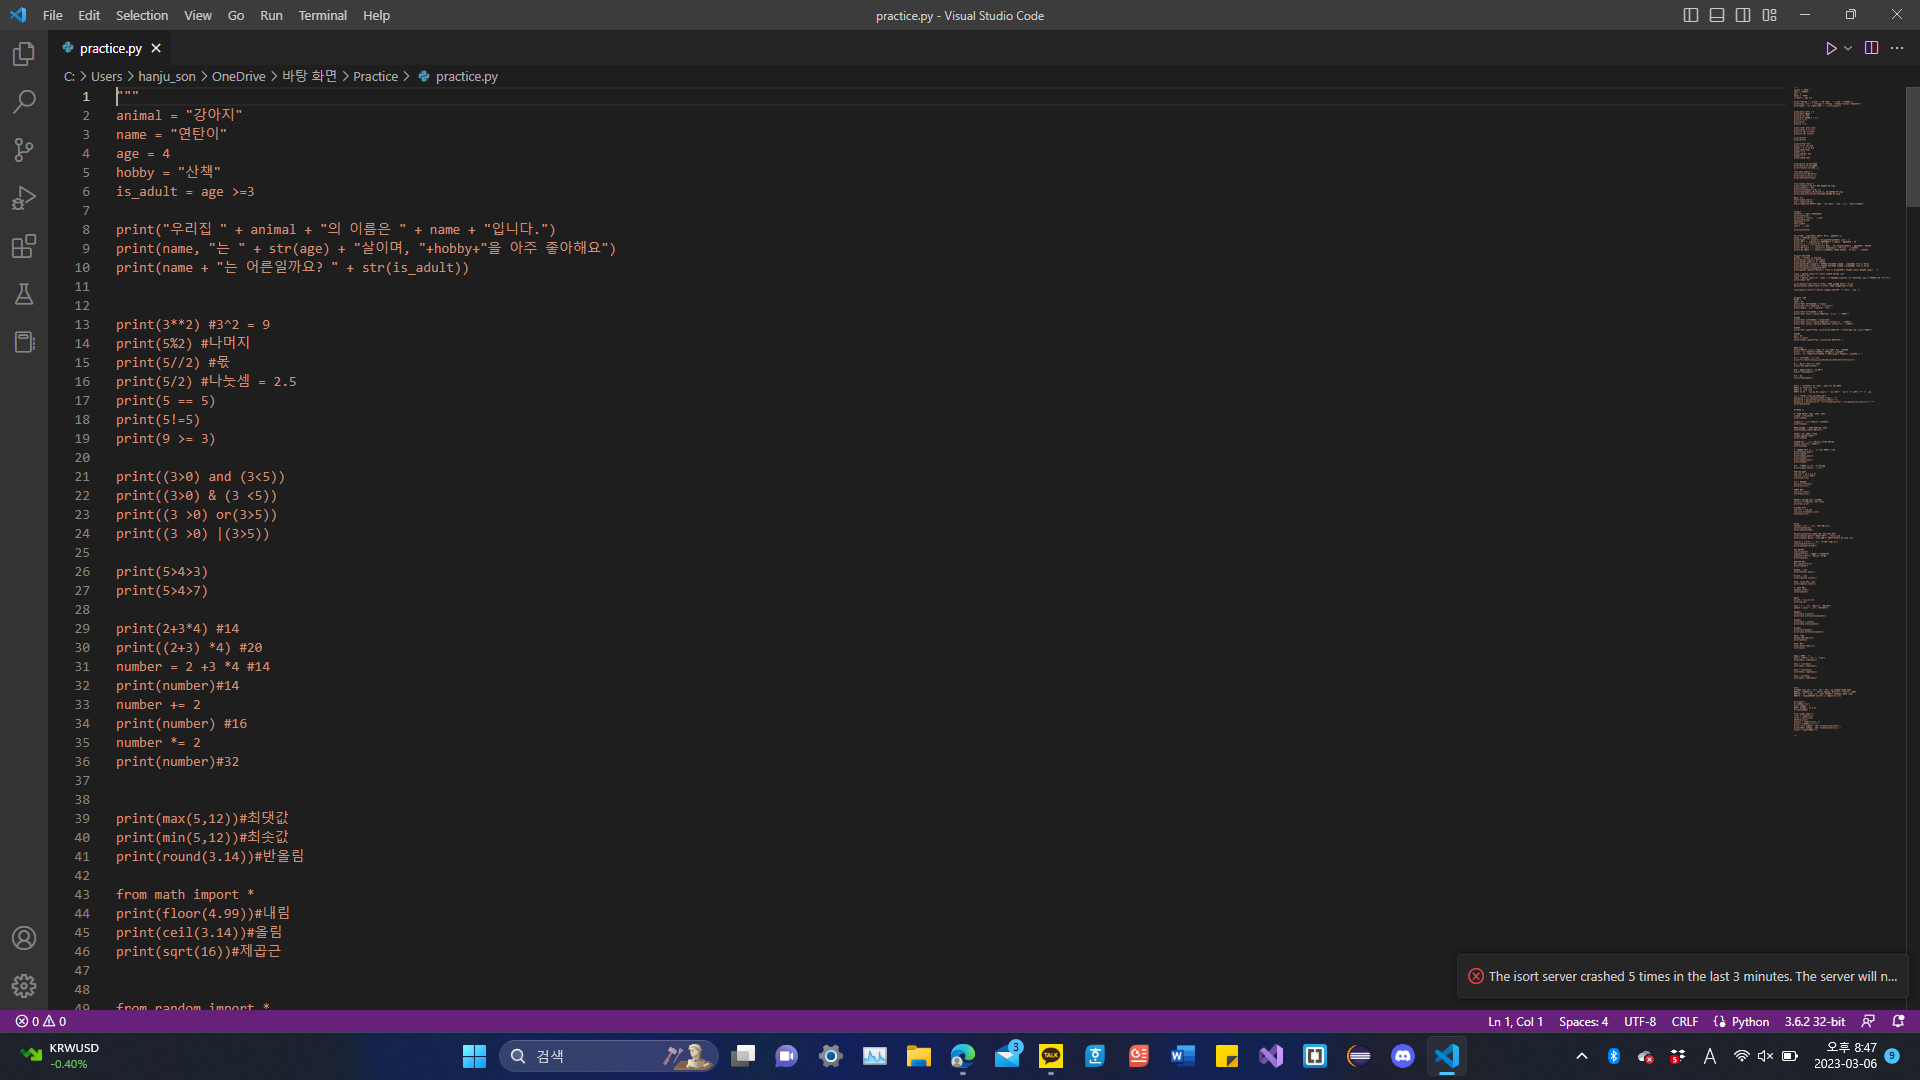Expand the run button dropdown arrow

1848,48
